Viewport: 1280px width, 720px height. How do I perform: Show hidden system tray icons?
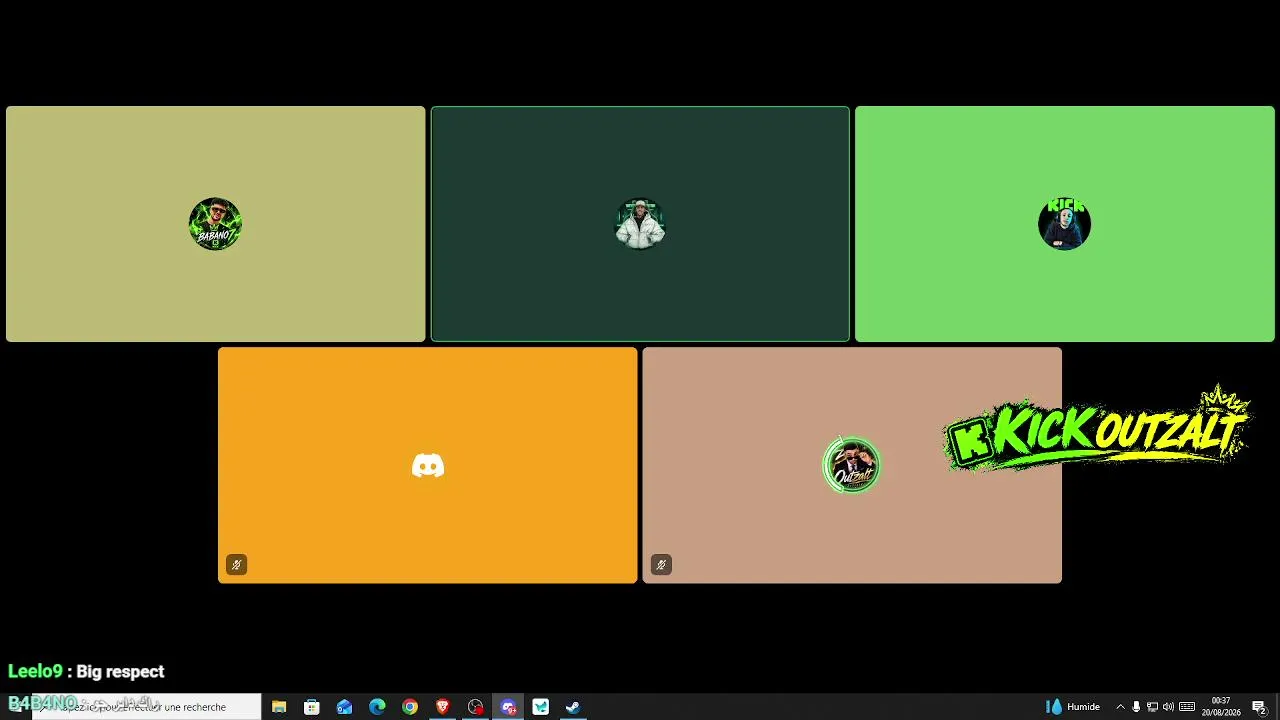[x=1120, y=707]
